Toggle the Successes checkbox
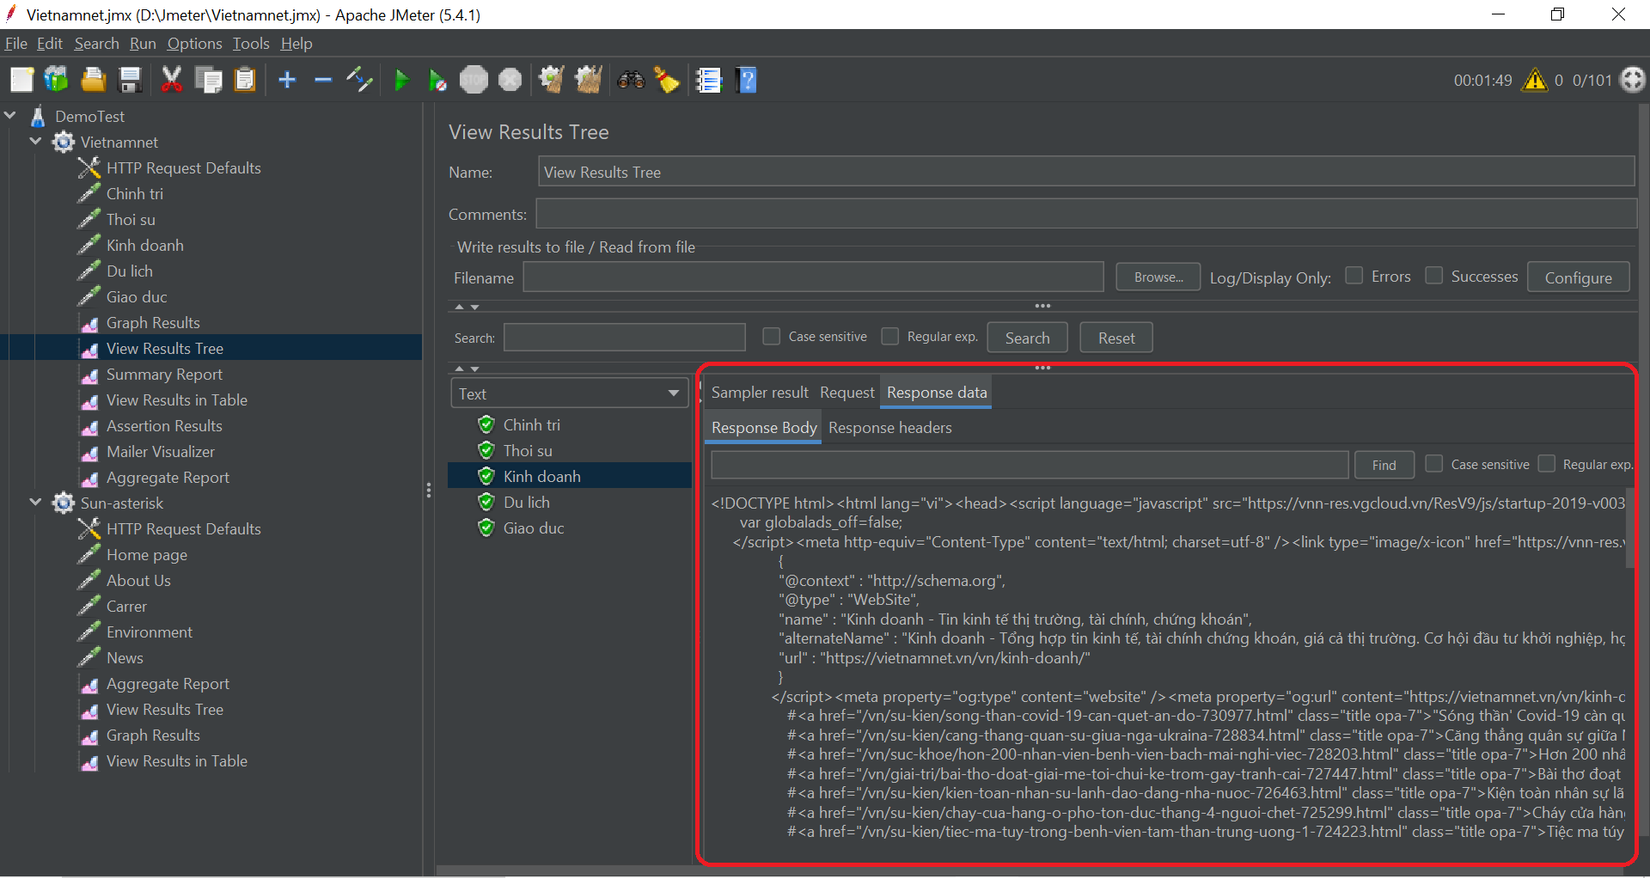 tap(1434, 276)
